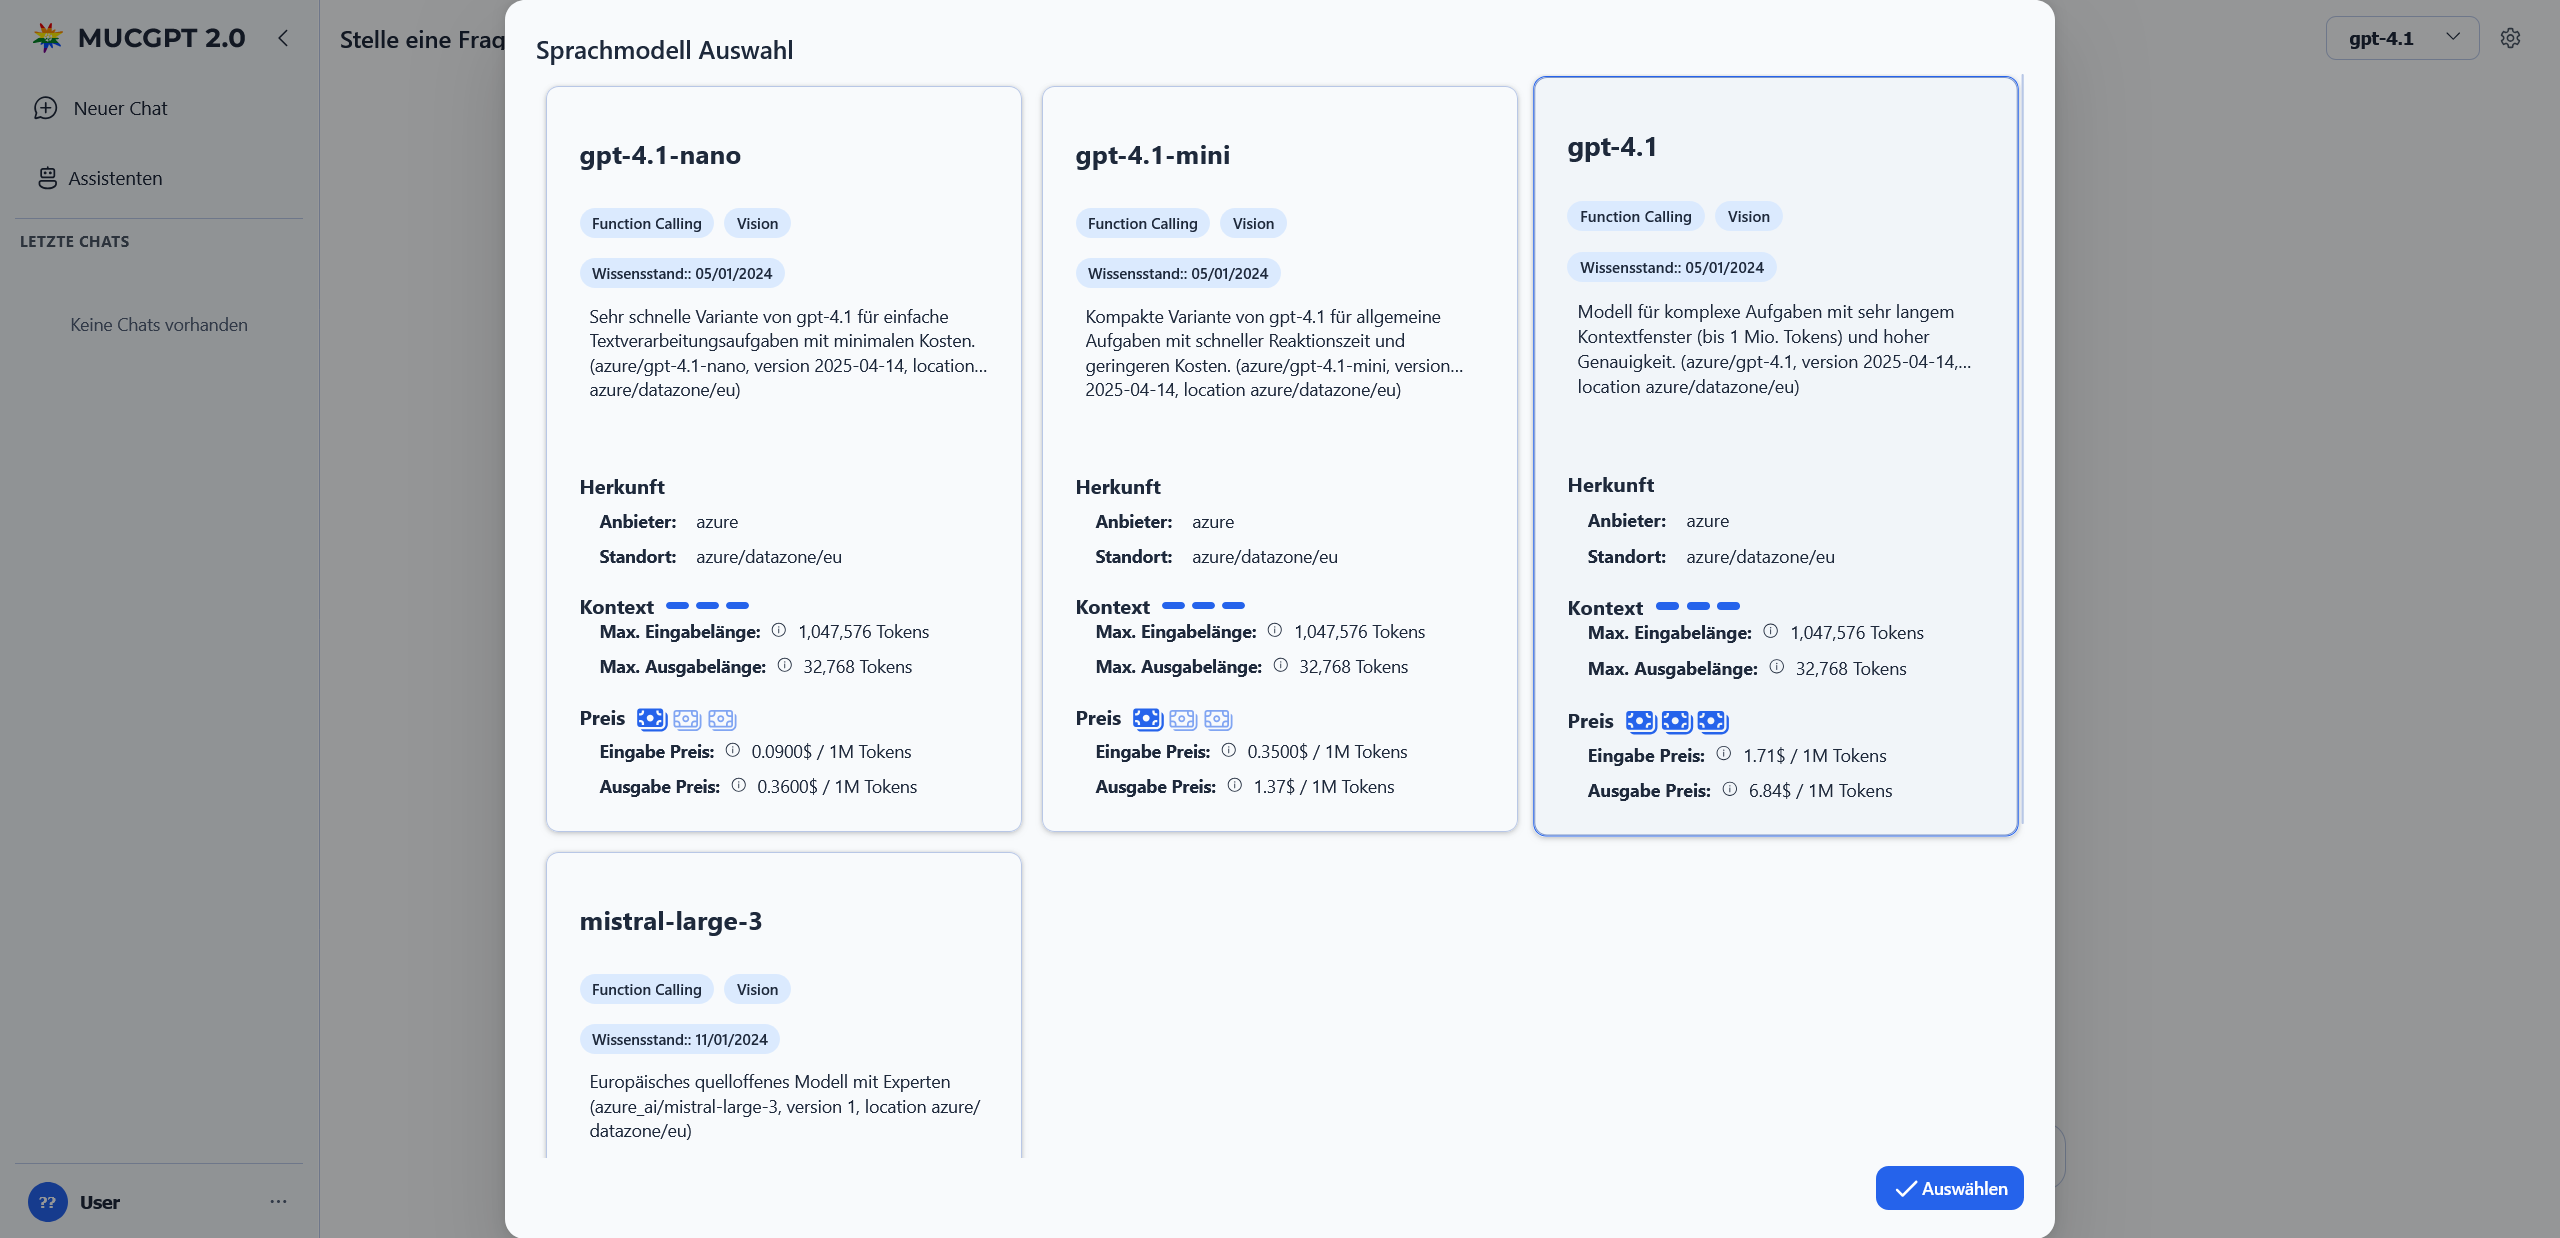Click the Assistenten menu label

click(x=115, y=178)
